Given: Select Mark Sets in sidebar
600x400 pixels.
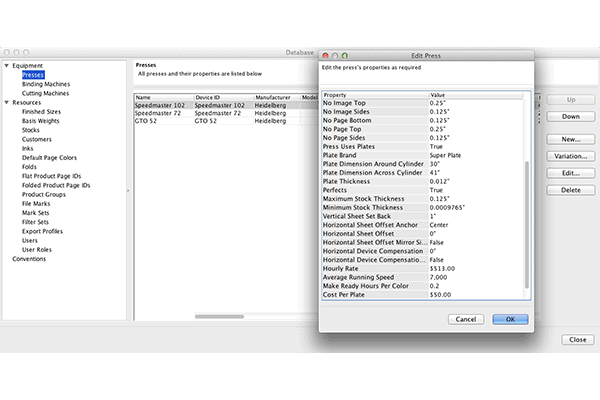Looking at the screenshot, I should click(36, 213).
